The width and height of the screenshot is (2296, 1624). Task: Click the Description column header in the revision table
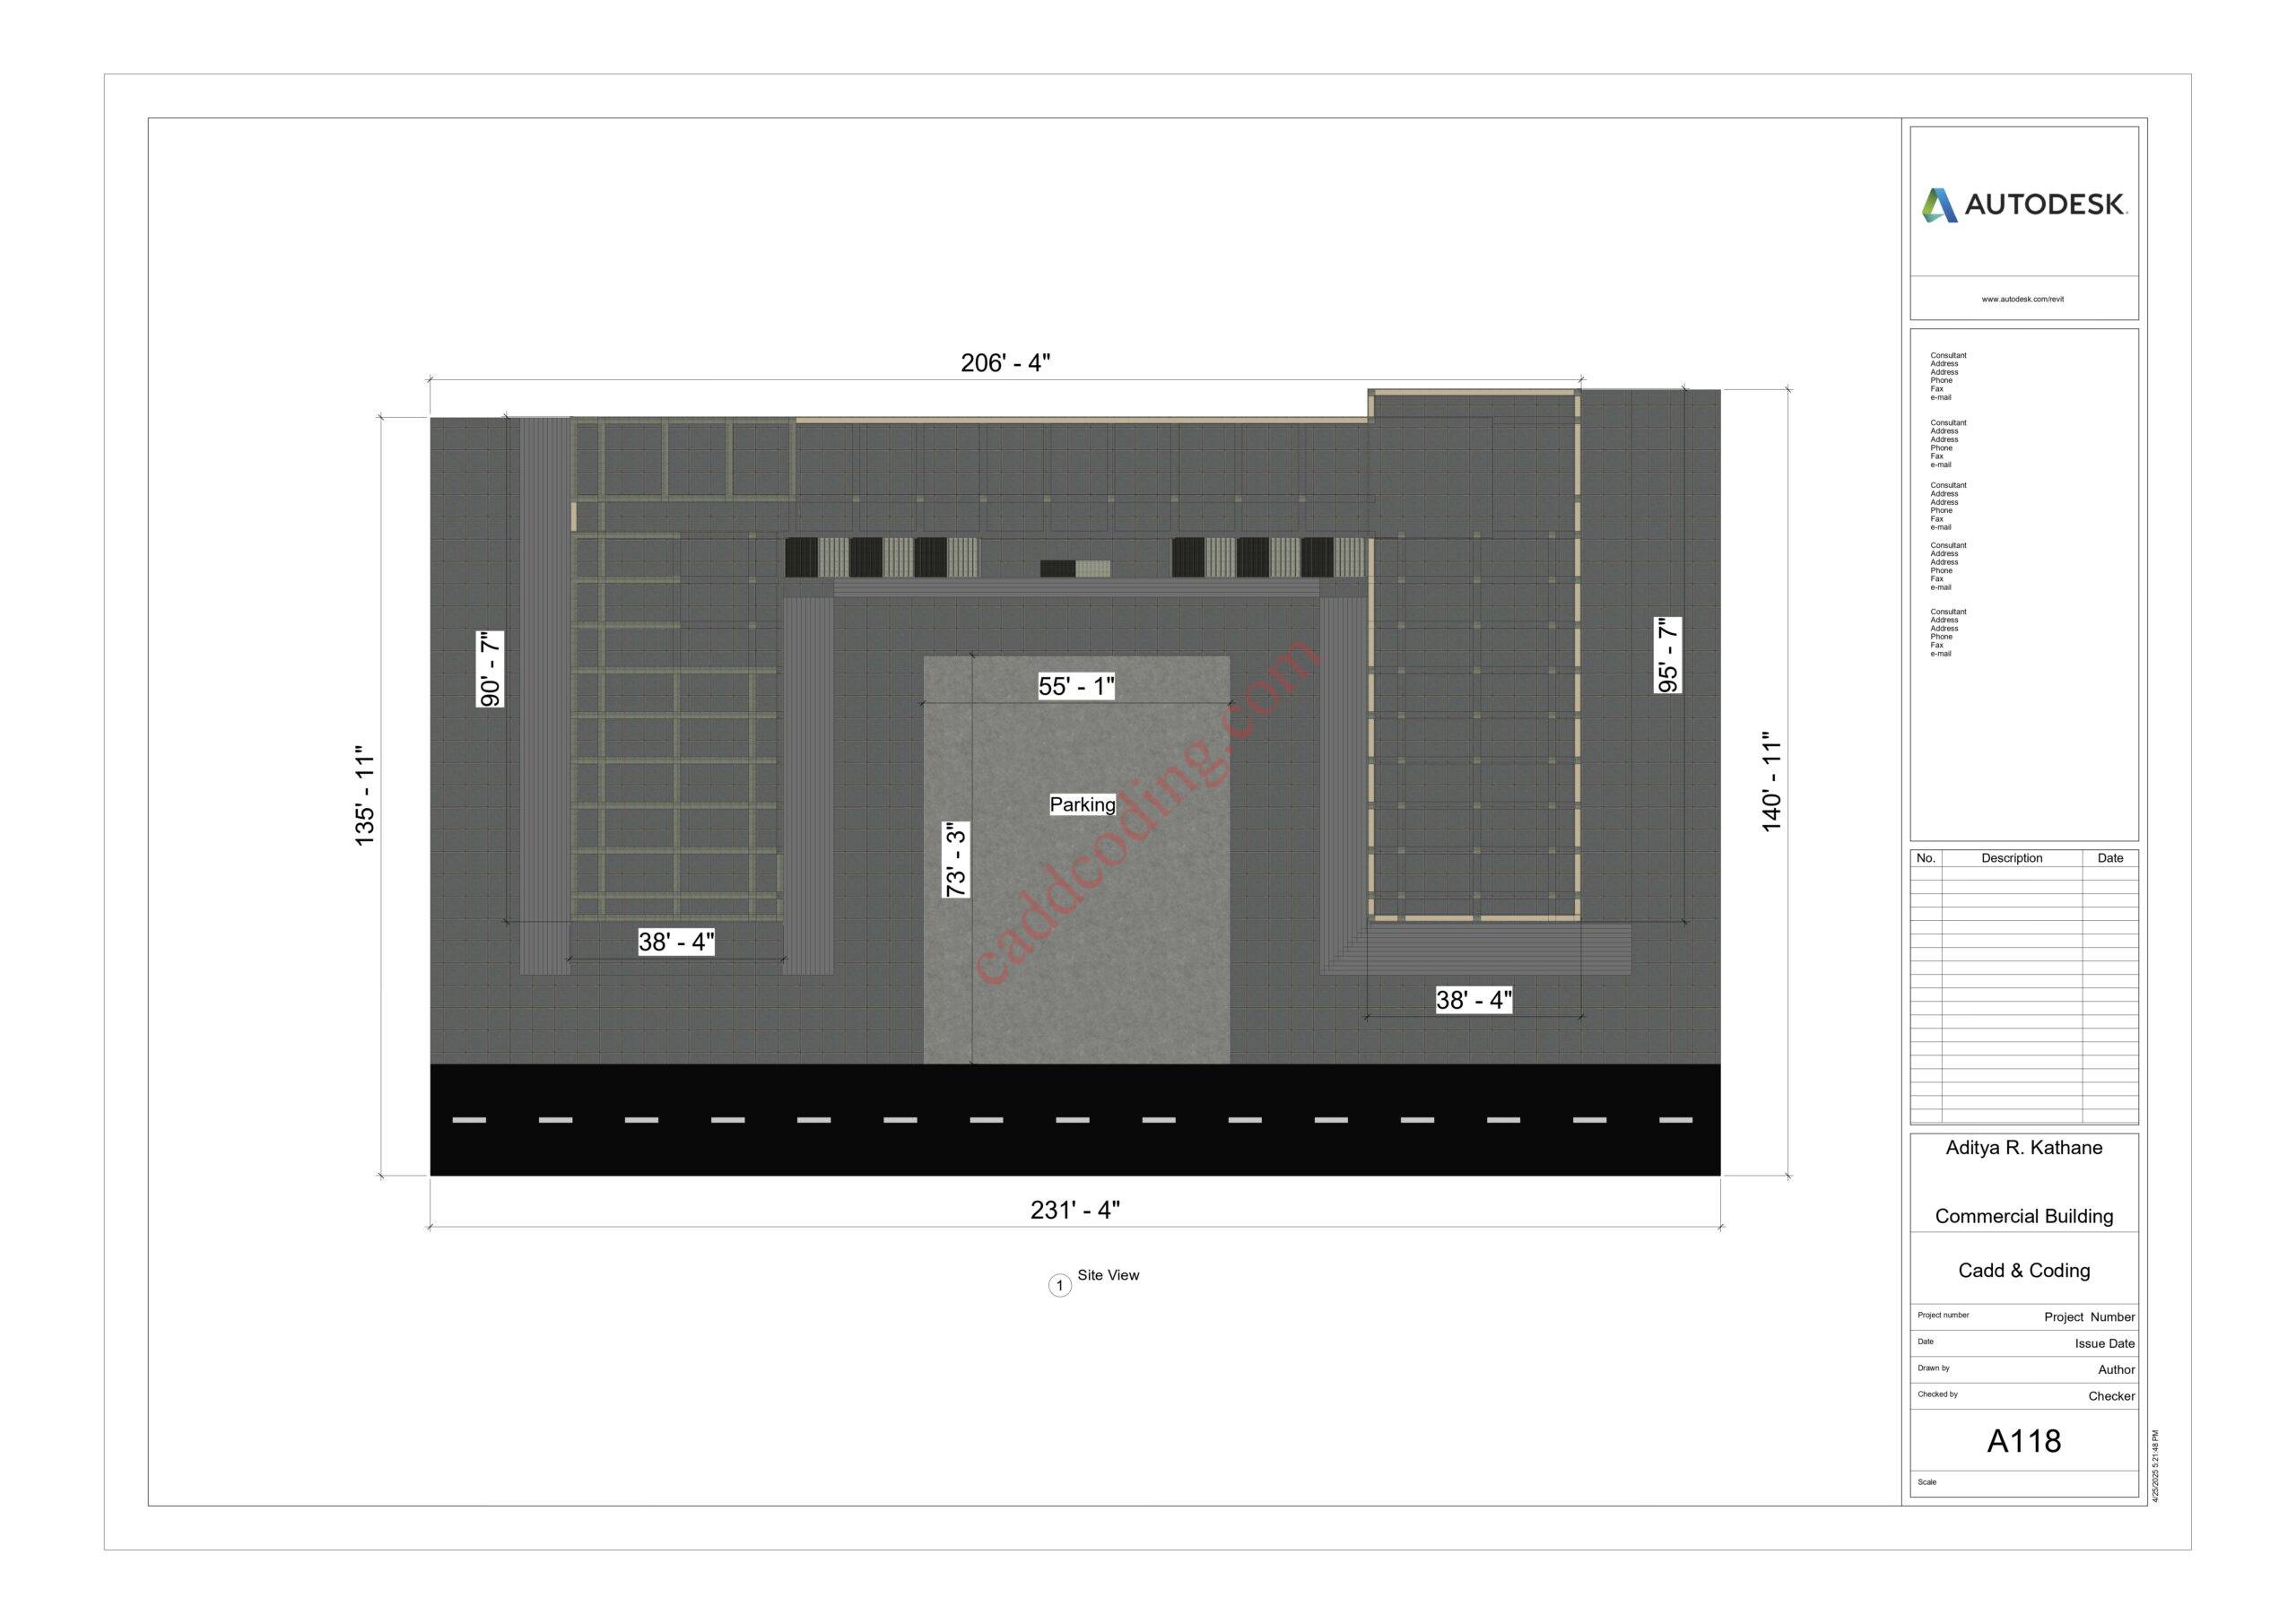2011,858
